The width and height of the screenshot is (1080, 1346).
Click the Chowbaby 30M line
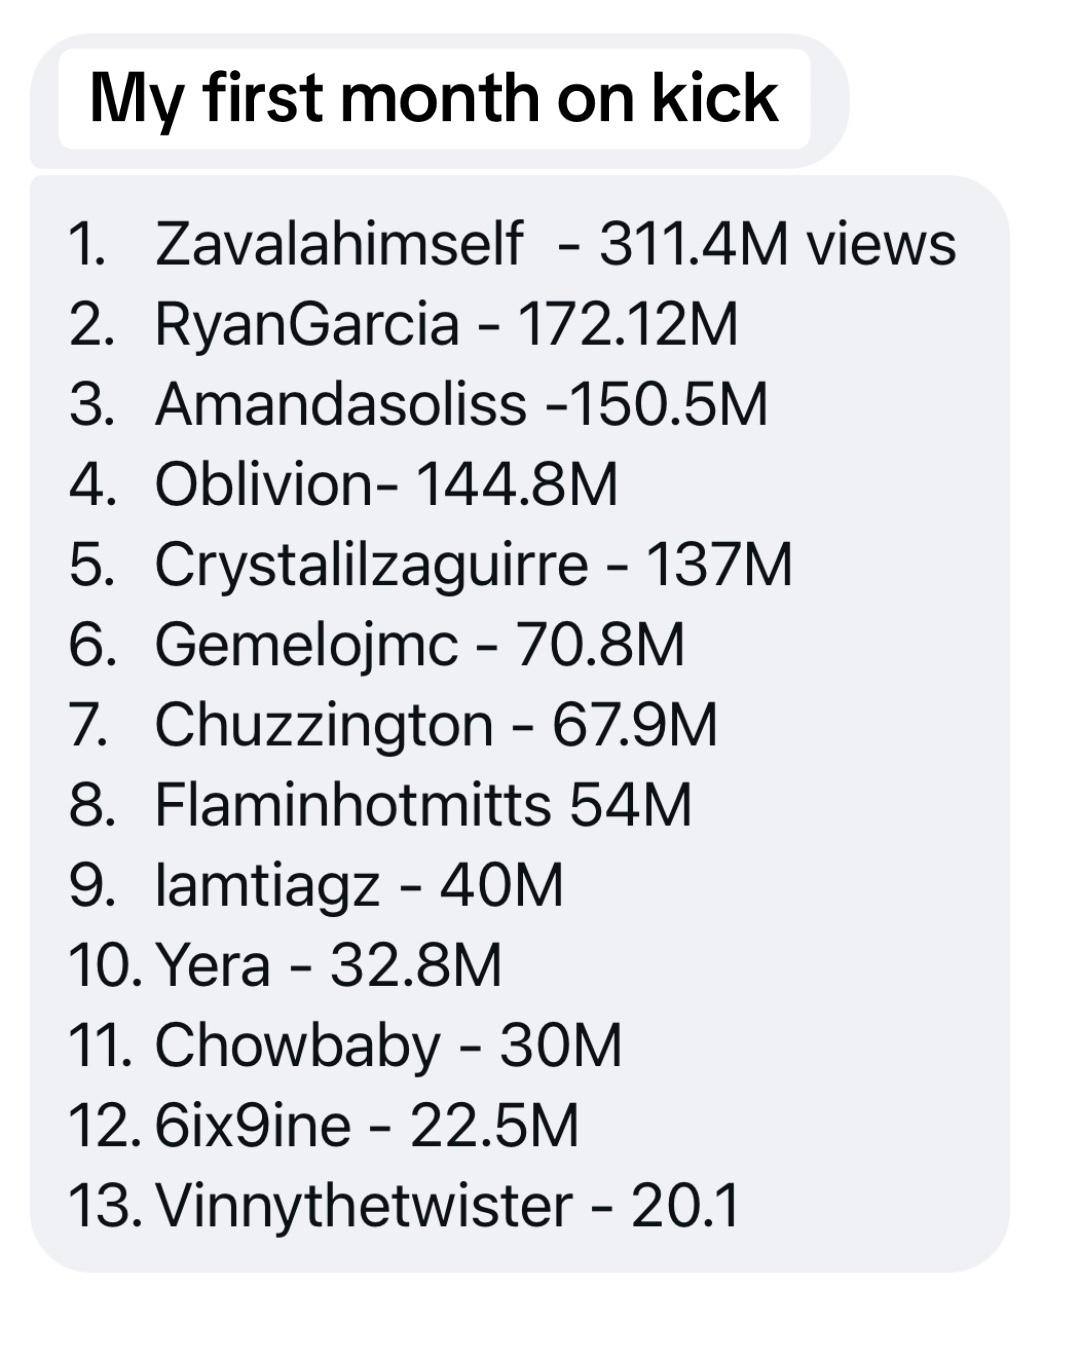pyautogui.click(x=345, y=1045)
